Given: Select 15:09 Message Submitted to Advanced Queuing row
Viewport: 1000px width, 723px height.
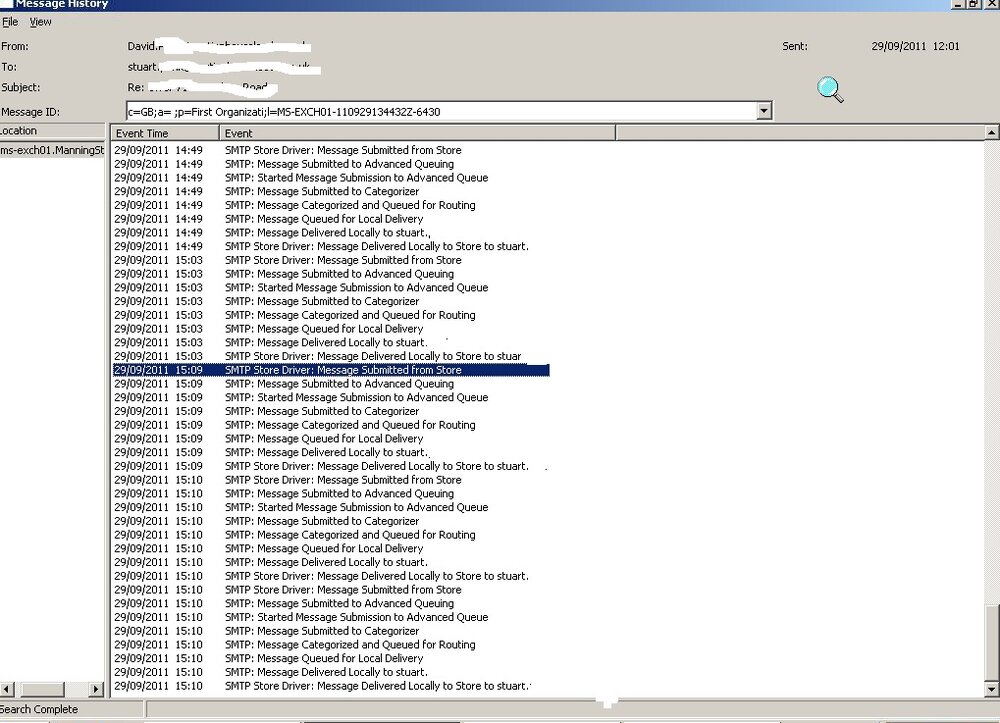Looking at the screenshot, I should 284,384.
